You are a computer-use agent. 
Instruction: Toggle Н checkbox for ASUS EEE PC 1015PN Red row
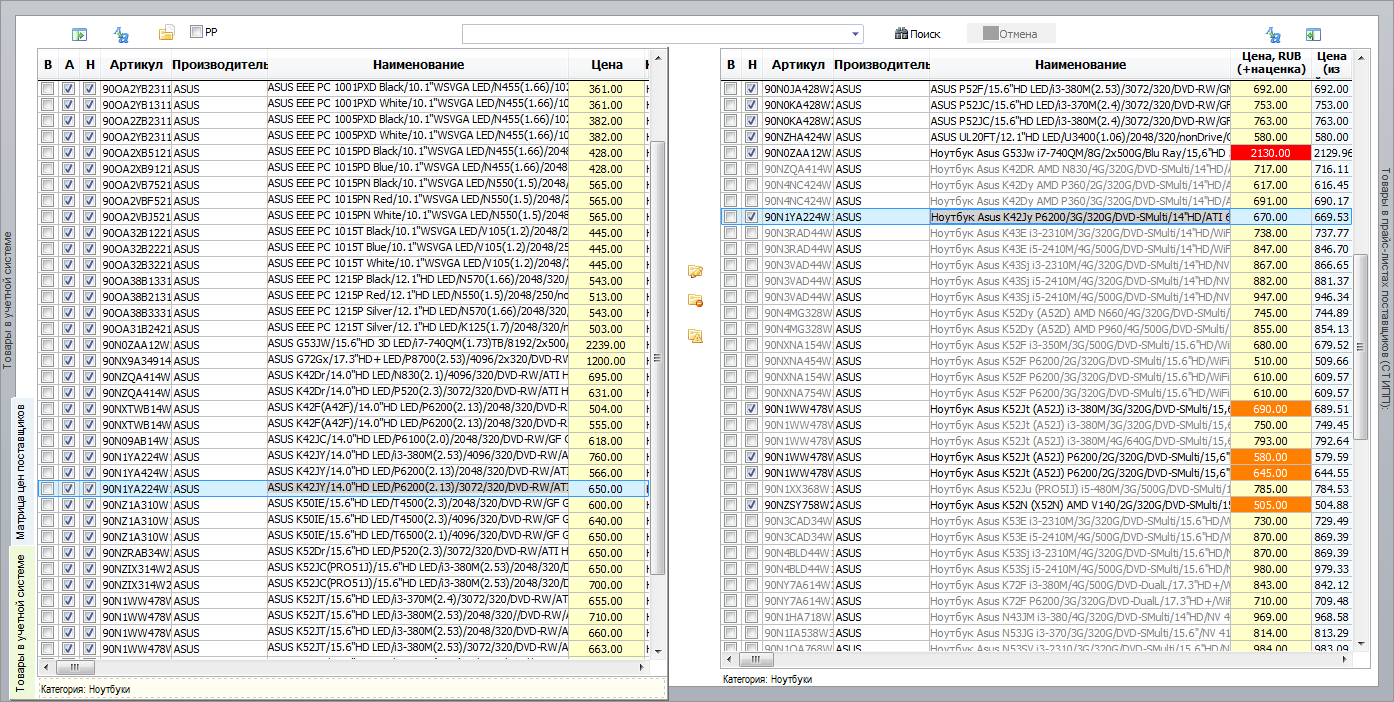tap(90, 201)
